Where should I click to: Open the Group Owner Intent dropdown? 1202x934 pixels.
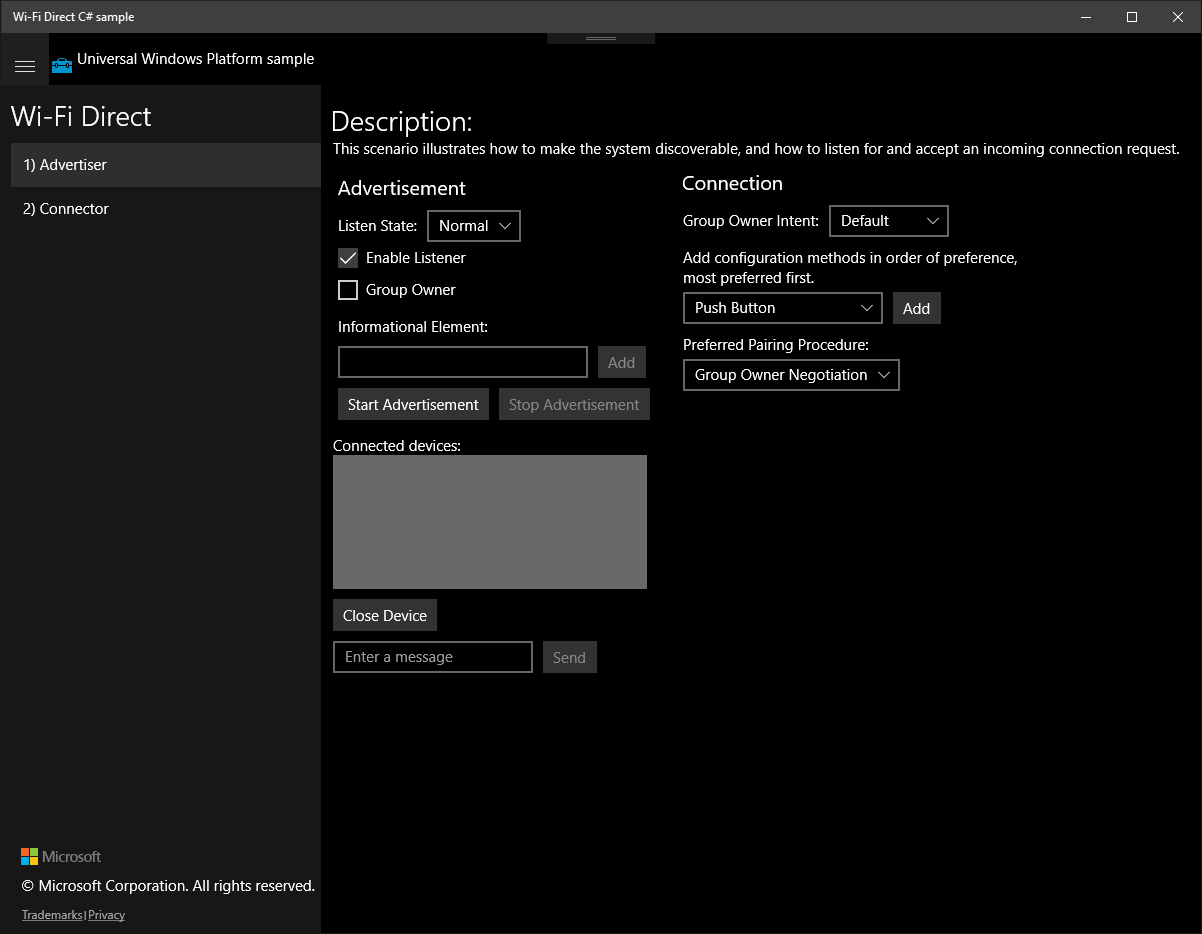point(888,221)
